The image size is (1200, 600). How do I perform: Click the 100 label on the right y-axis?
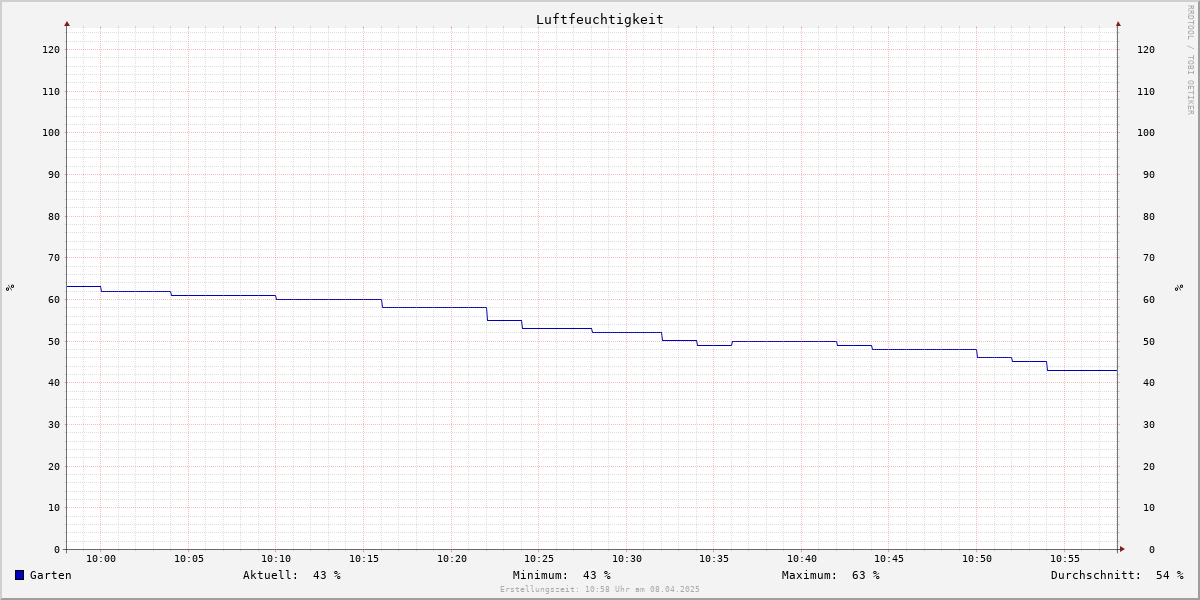[x=1146, y=132]
